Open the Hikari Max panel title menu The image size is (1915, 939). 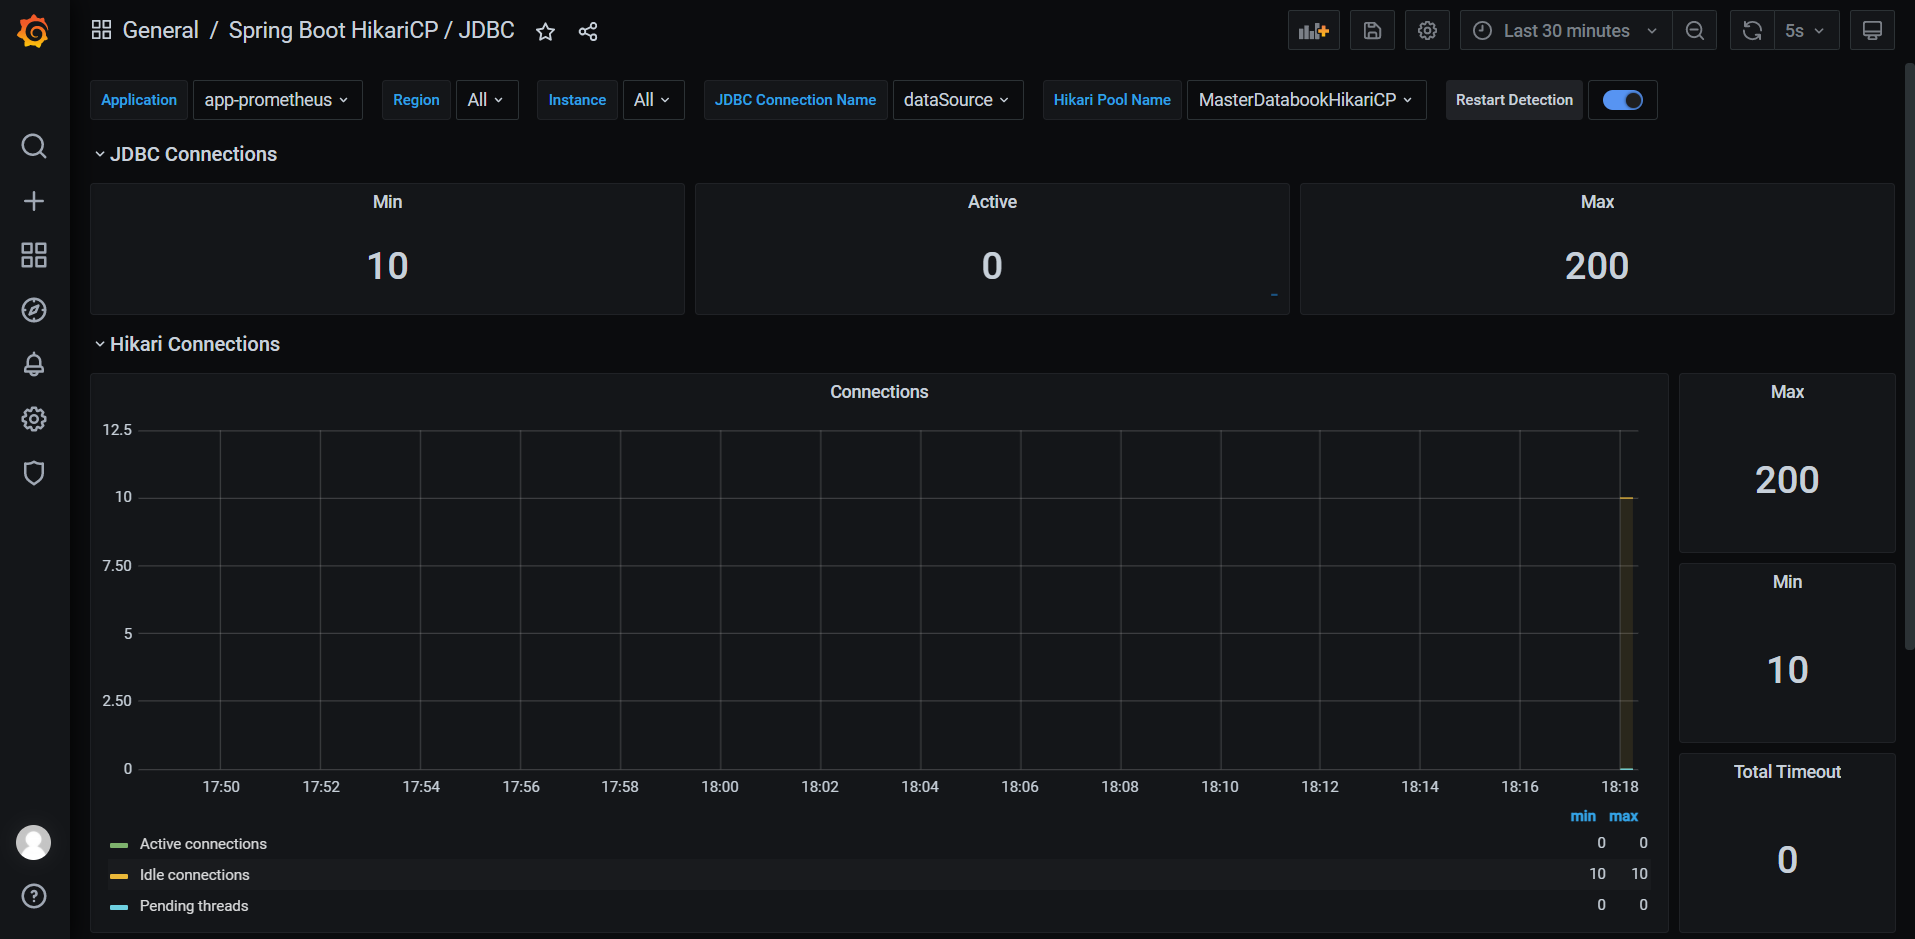1787,392
